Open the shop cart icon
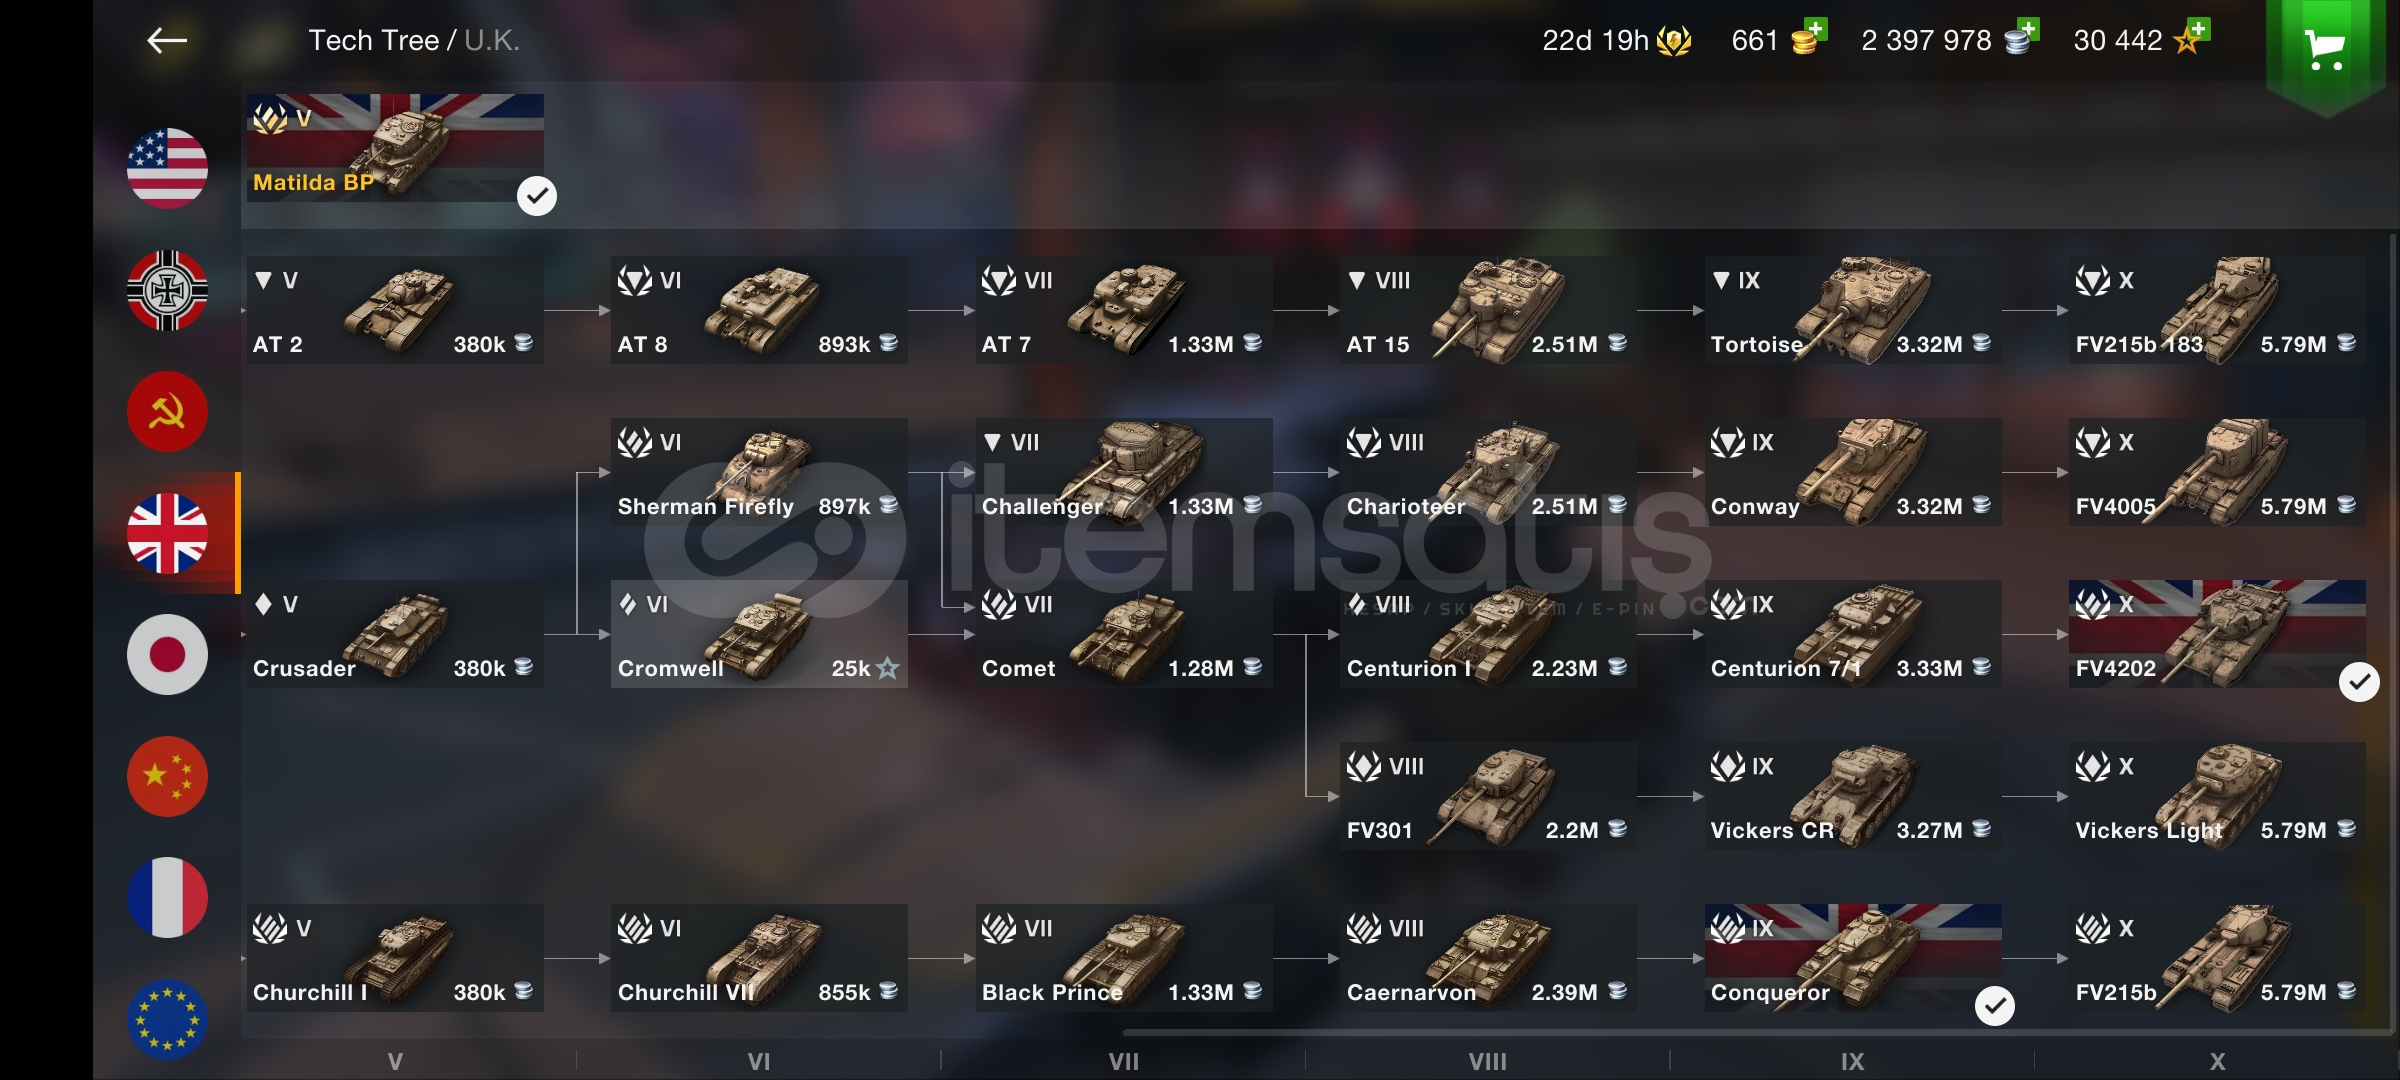 pos(2325,50)
